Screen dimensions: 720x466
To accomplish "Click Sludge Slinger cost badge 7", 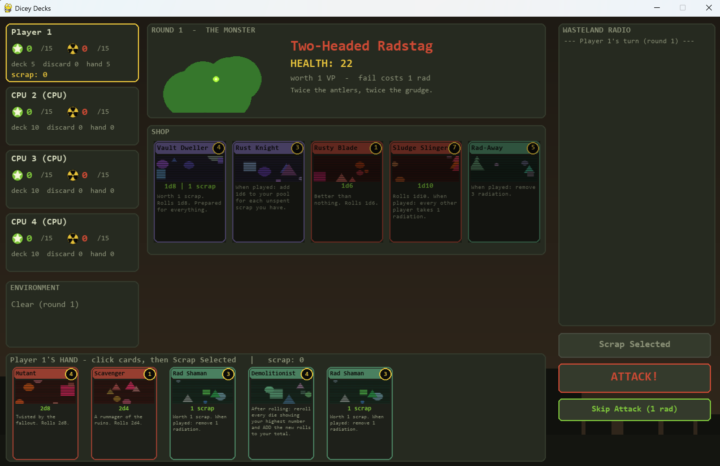I will (x=454, y=148).
